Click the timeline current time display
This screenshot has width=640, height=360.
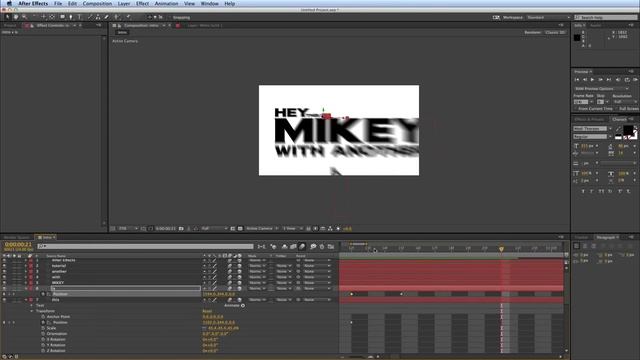click(18, 244)
